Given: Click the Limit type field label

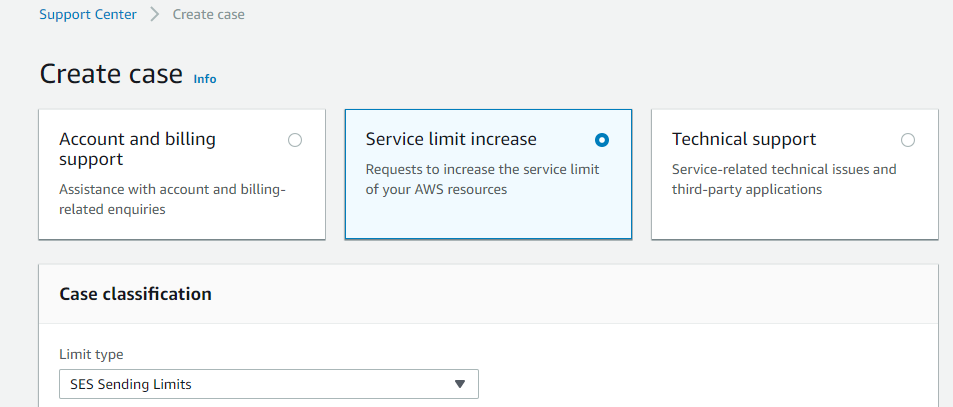Looking at the screenshot, I should (x=91, y=354).
